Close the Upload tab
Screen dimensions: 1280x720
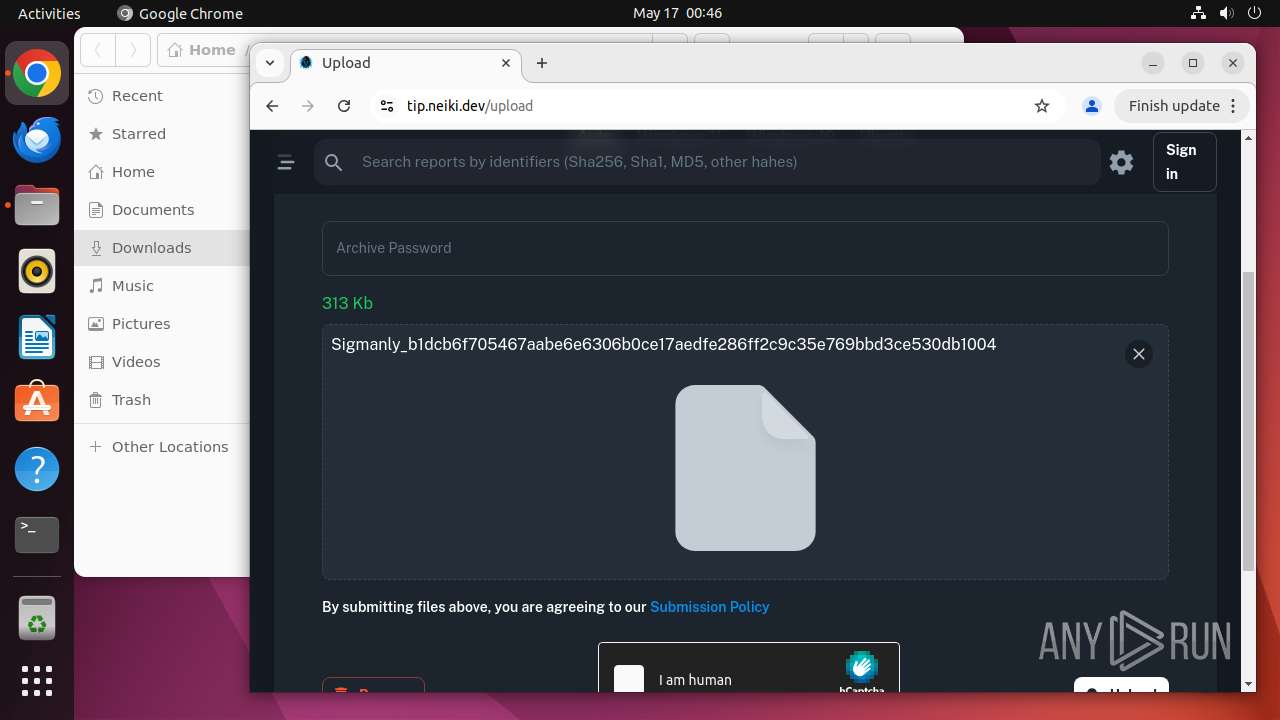tap(506, 63)
